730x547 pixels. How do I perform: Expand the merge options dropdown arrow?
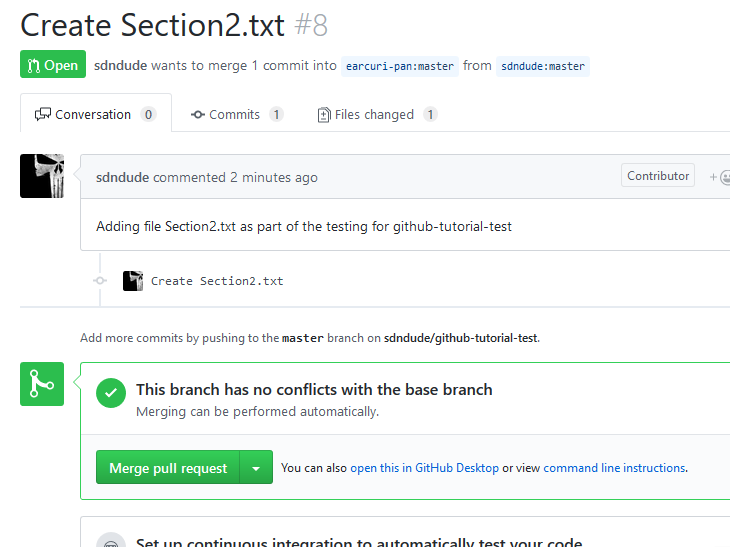coord(256,467)
